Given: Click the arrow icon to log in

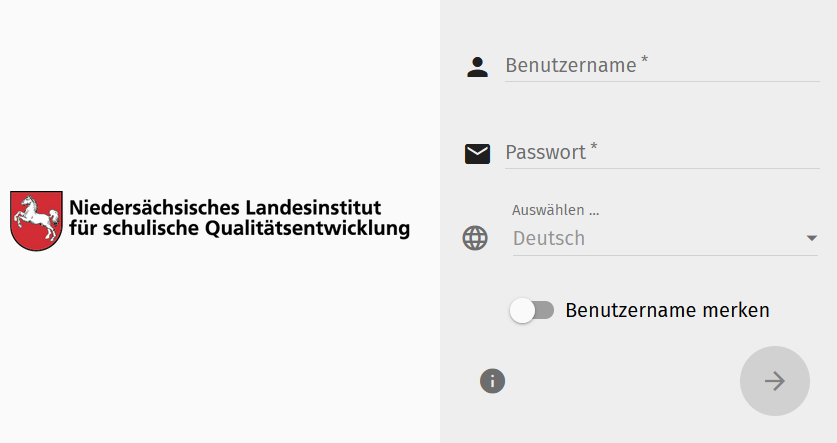Looking at the screenshot, I should click(x=775, y=381).
